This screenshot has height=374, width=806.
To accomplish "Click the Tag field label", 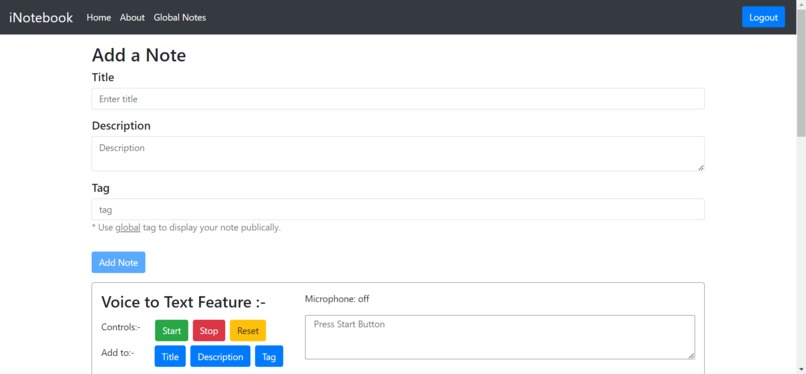I will pyautogui.click(x=101, y=188).
